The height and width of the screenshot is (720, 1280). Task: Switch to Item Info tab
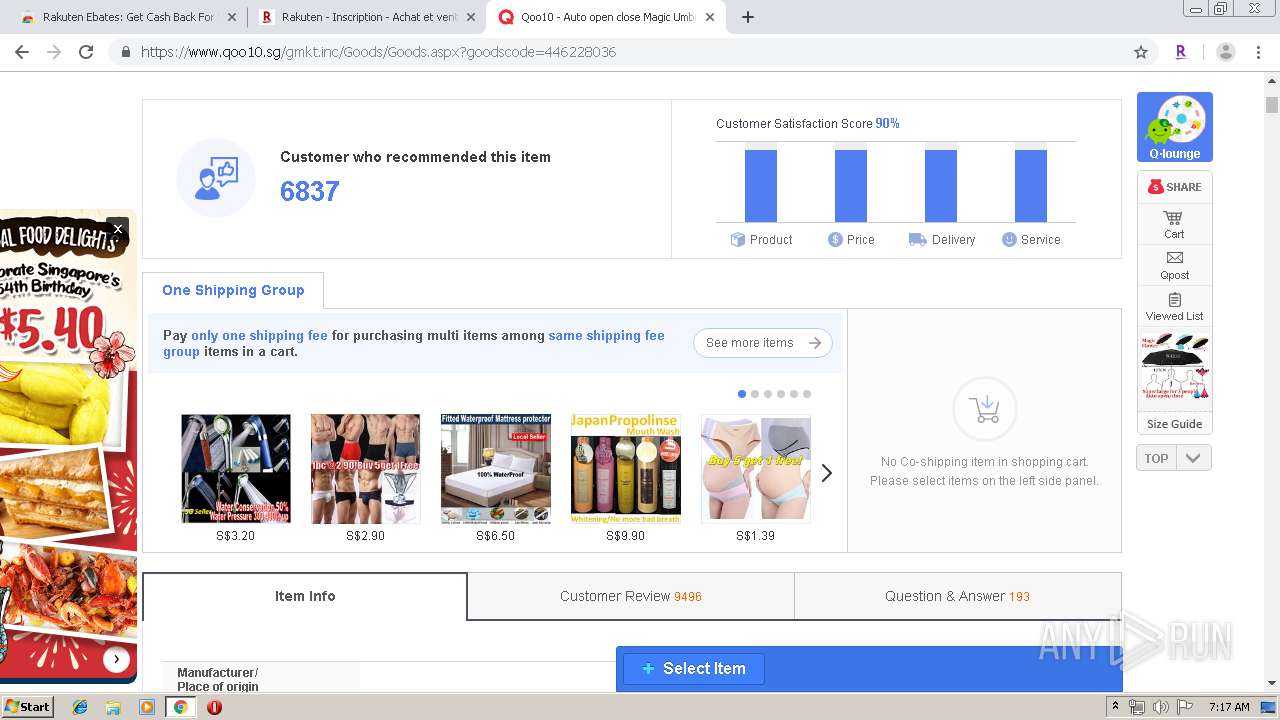click(x=305, y=596)
